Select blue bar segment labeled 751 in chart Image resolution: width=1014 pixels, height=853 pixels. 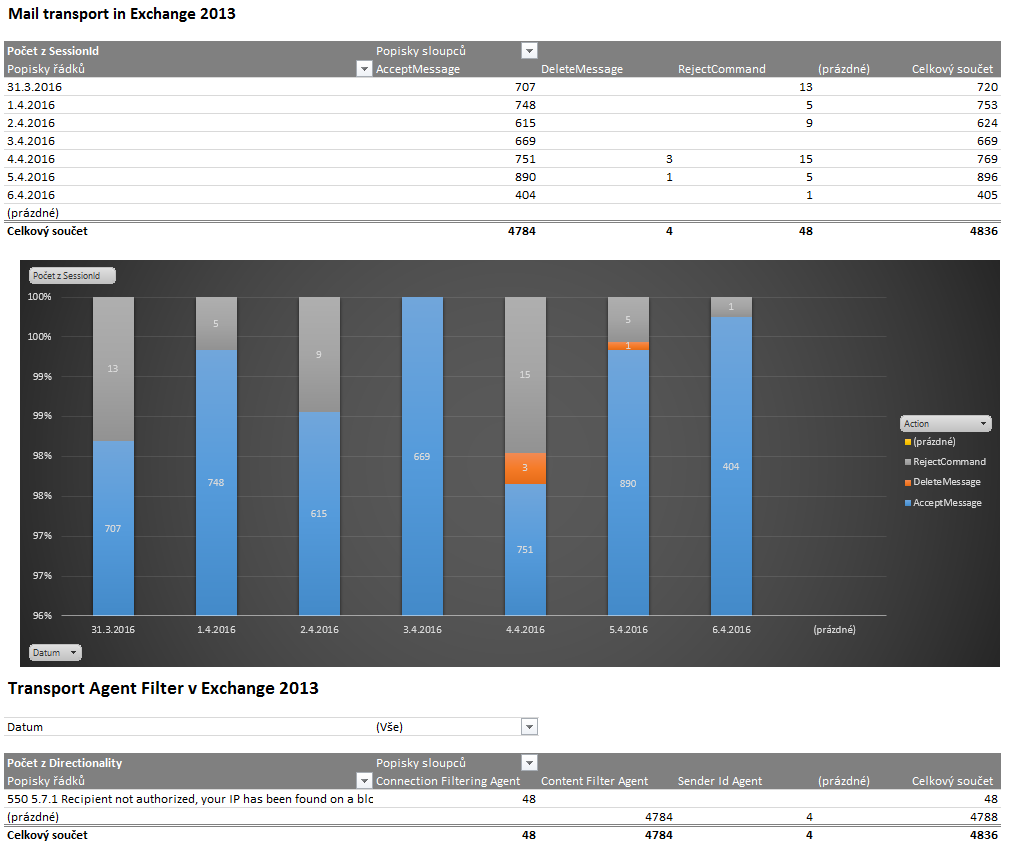click(x=525, y=549)
